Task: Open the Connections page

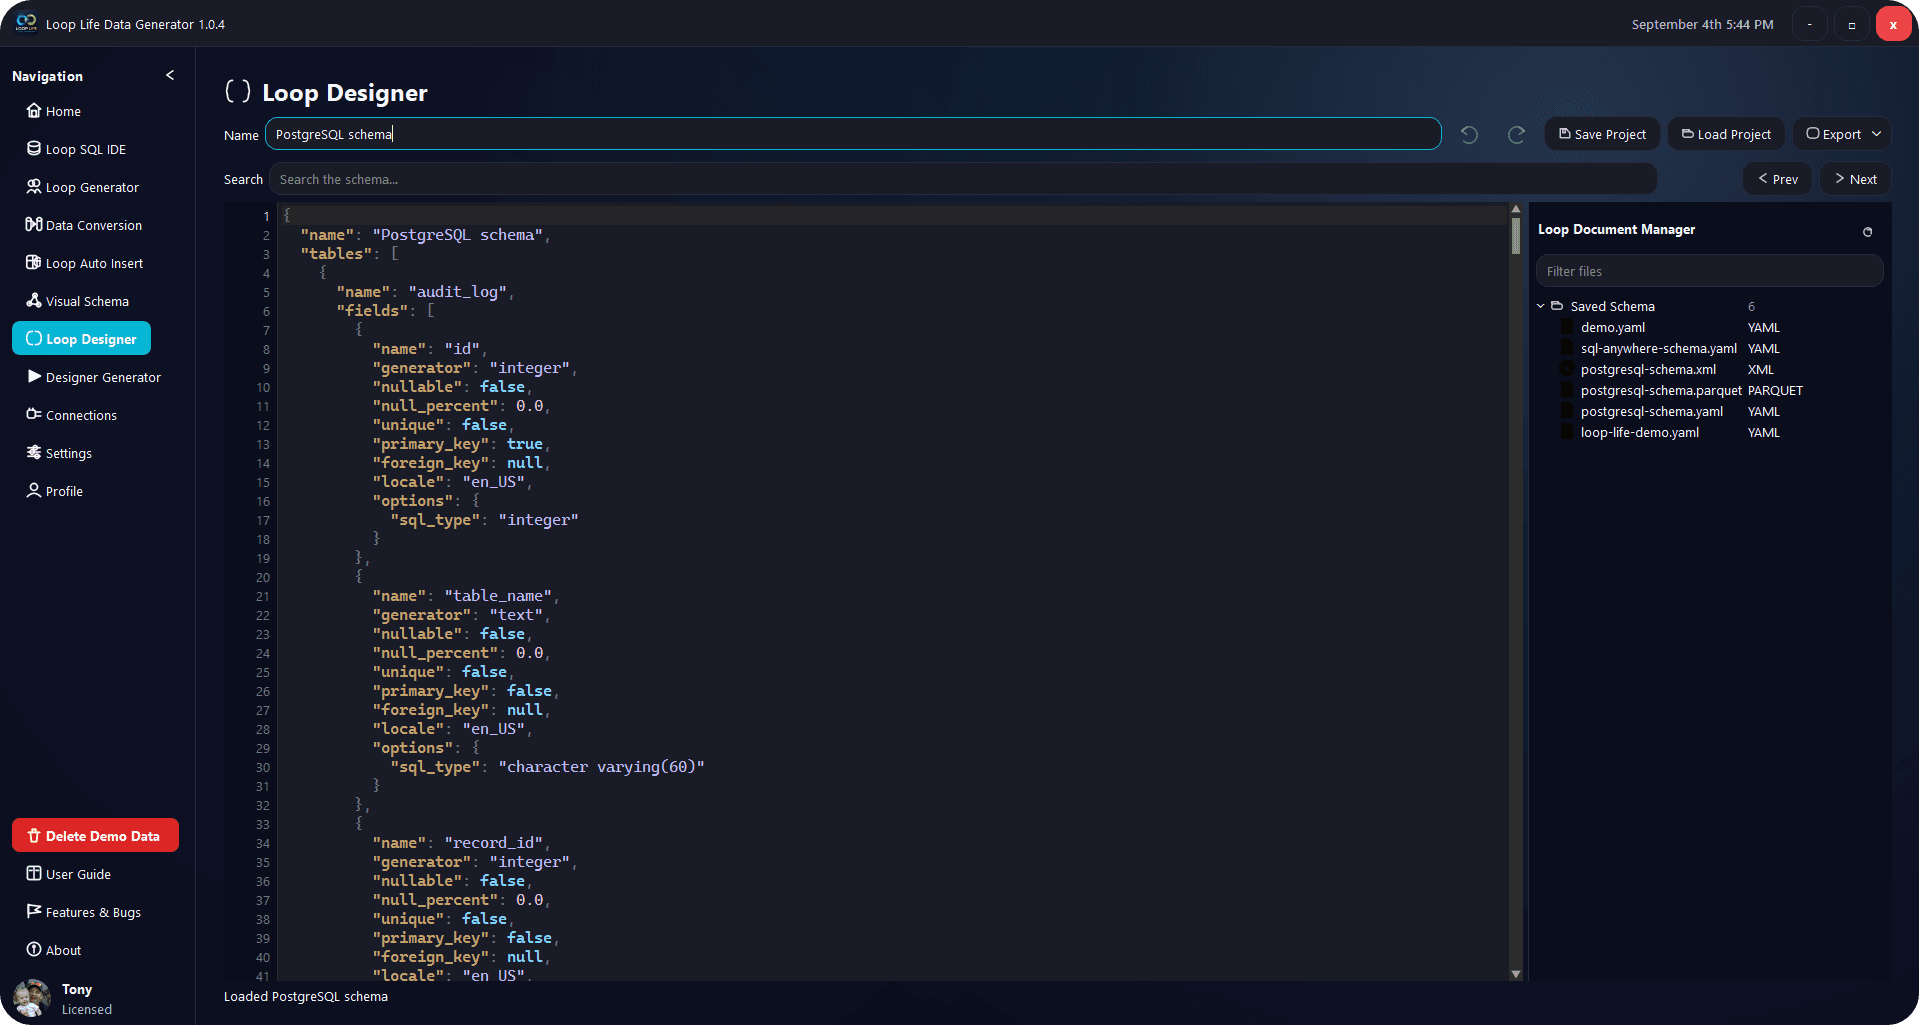Action: point(71,415)
